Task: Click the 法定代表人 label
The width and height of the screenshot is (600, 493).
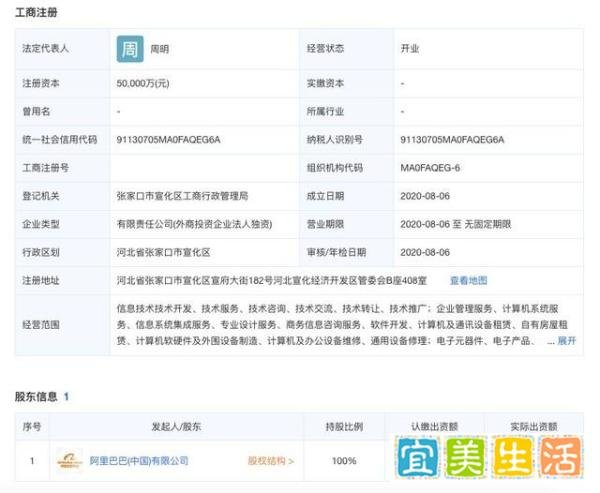Action: point(45,49)
